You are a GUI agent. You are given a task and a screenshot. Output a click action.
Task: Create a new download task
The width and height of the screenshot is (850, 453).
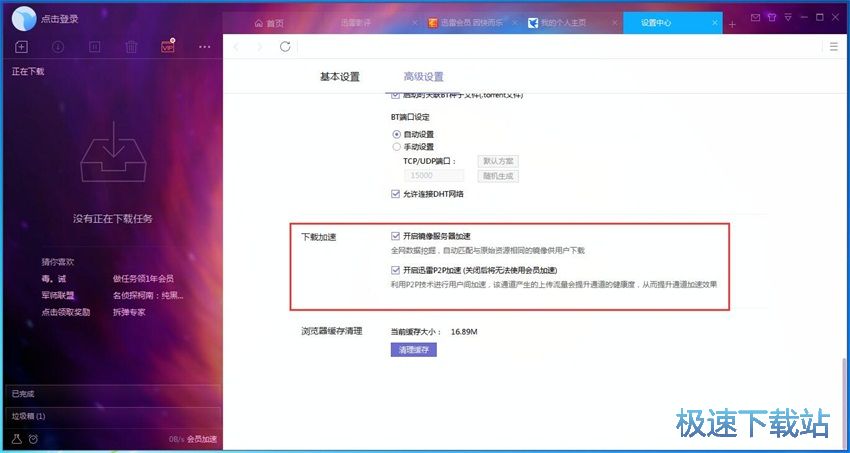21,47
